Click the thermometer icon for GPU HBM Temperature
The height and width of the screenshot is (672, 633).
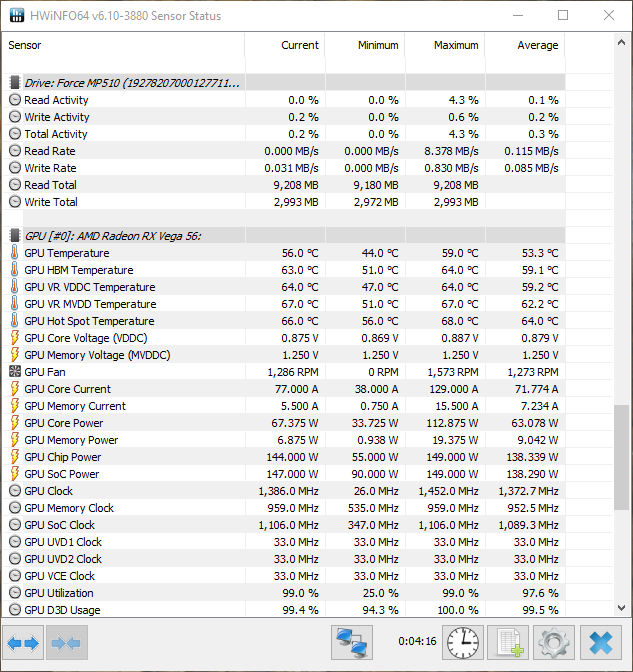click(x=15, y=270)
